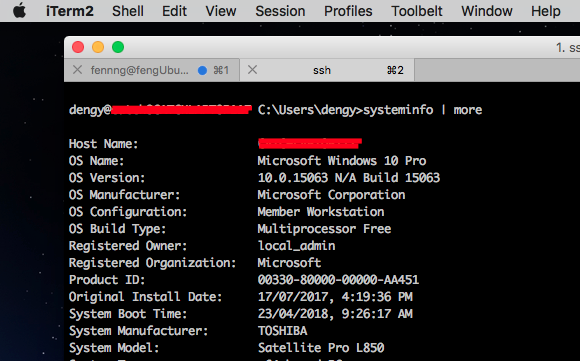This screenshot has height=361, width=580.
Task: Open the Edit menu
Action: coord(174,11)
